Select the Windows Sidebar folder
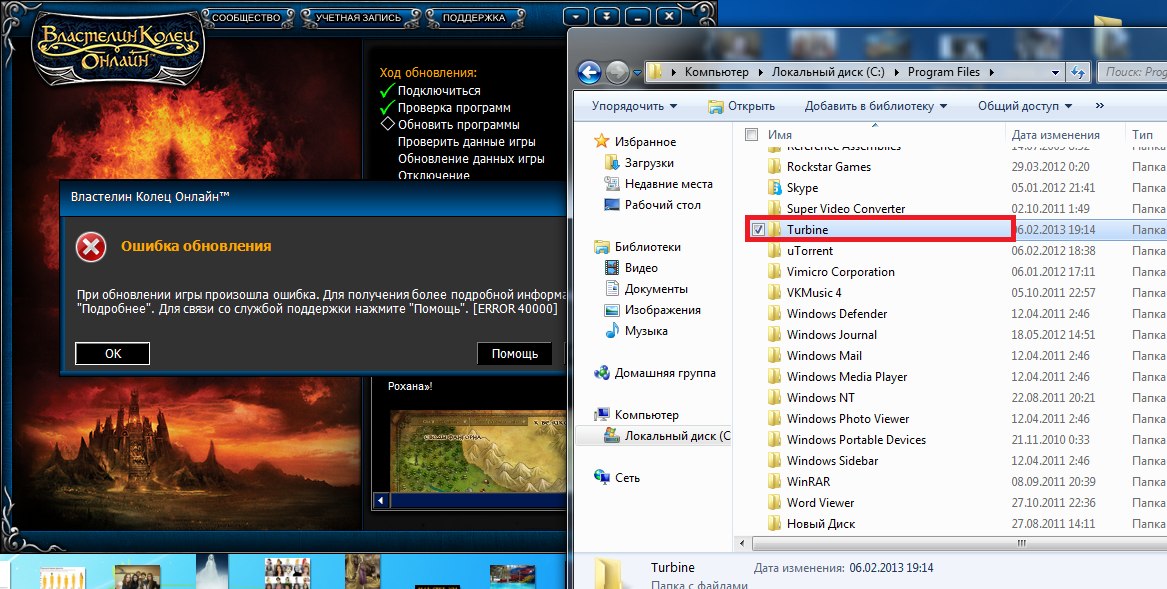This screenshot has height=589, width=1167. 832,460
